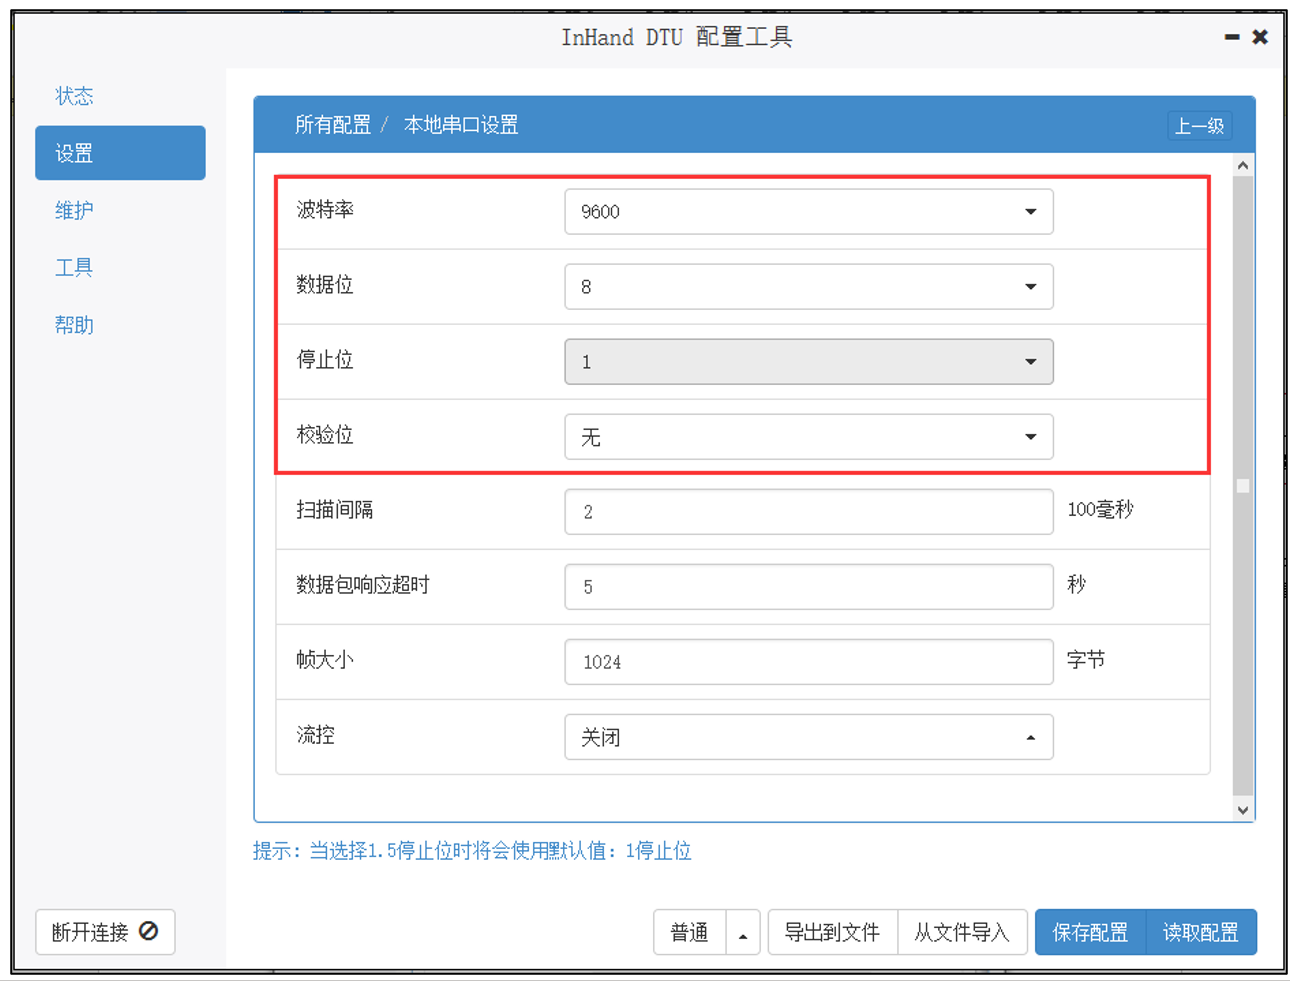Open the 工具 sidebar page
The image size is (1290, 981).
(x=75, y=267)
